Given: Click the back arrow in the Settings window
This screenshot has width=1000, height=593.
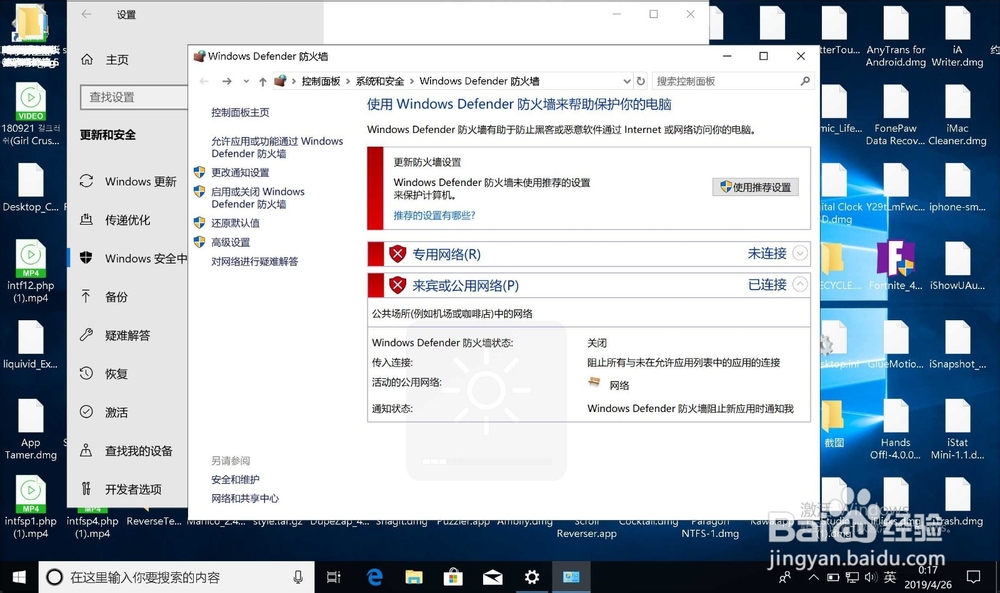Looking at the screenshot, I should 87,14.
